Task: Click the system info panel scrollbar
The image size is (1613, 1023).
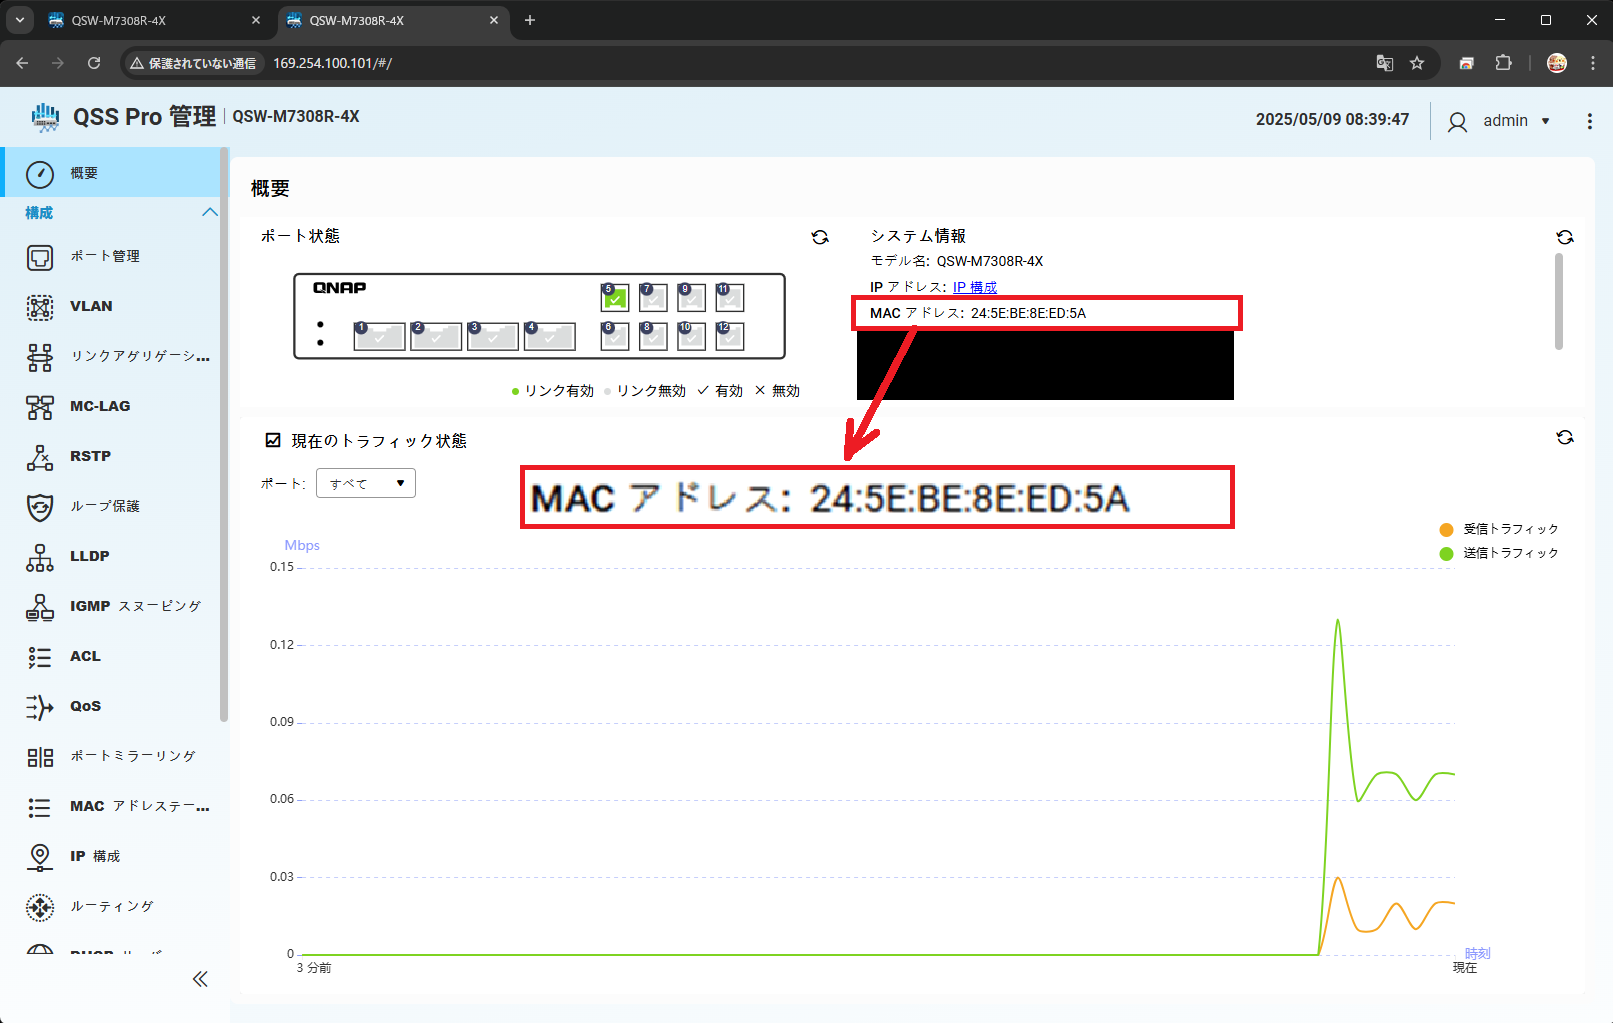Action: [x=1559, y=301]
